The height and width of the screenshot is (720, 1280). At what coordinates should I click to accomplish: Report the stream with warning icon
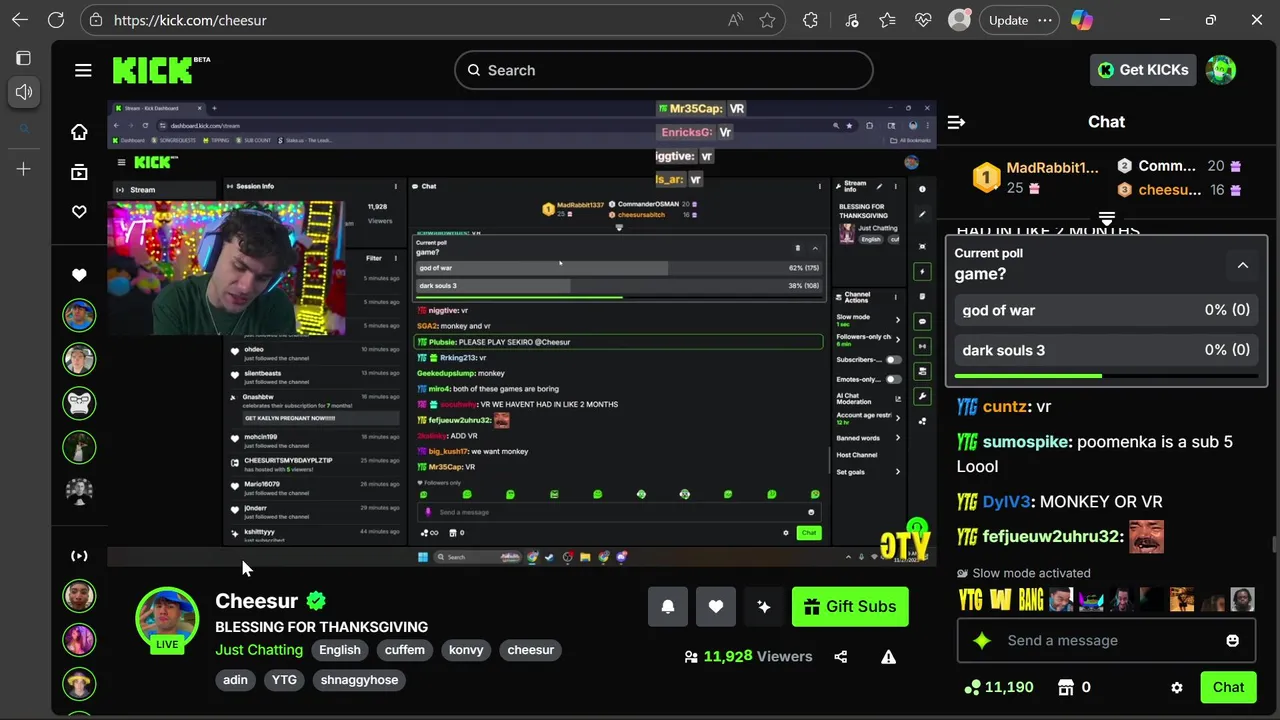pos(888,657)
